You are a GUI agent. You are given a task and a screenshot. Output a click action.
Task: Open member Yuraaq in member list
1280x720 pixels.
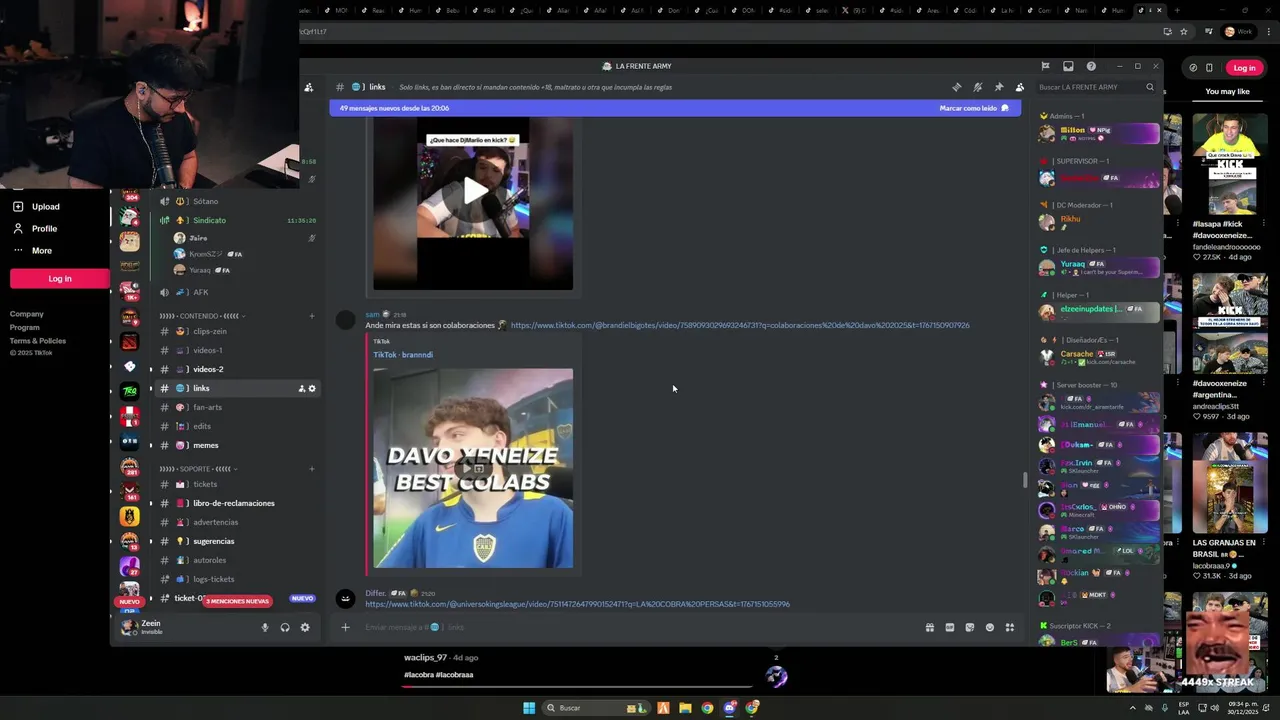1098,267
